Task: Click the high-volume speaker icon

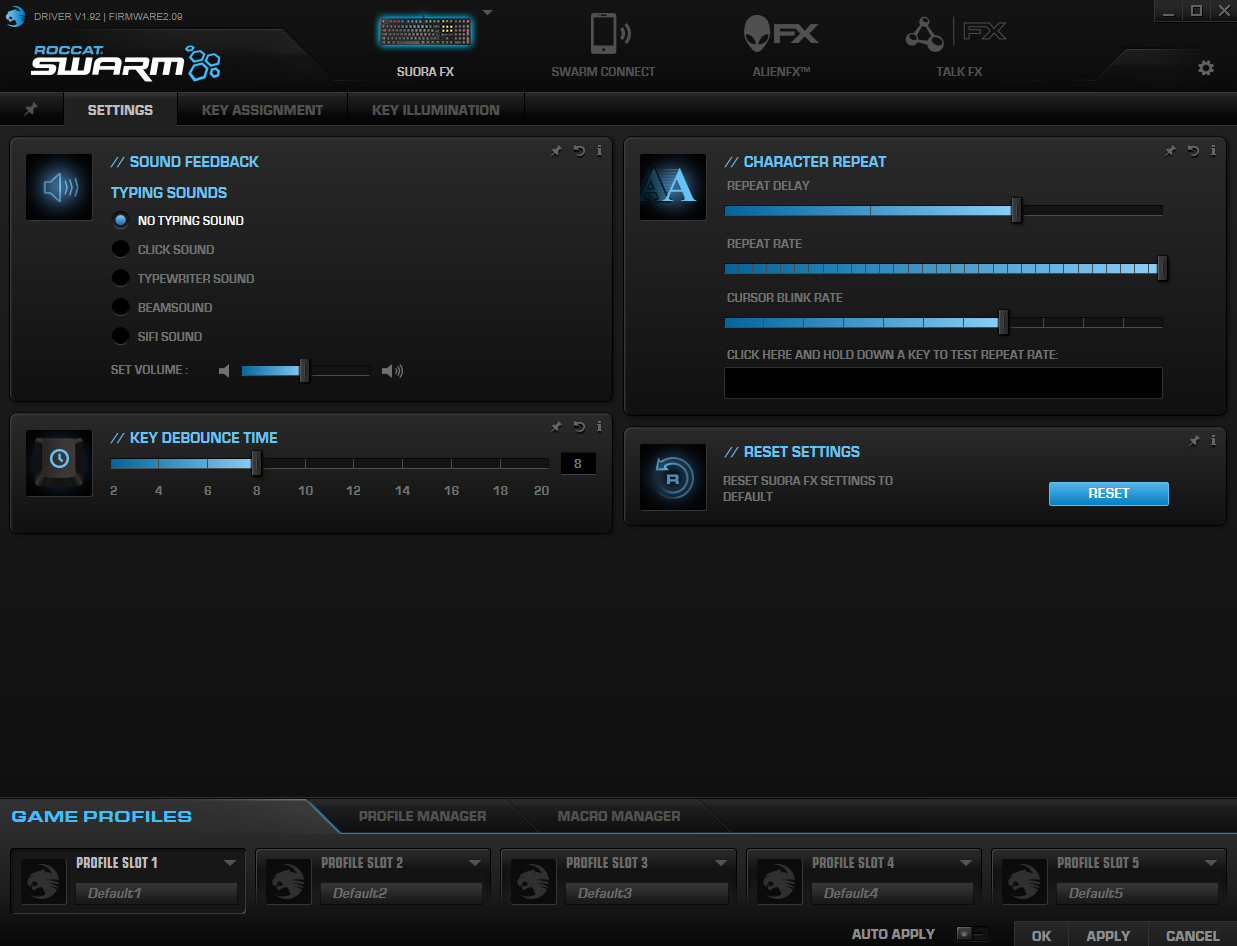Action: (393, 371)
